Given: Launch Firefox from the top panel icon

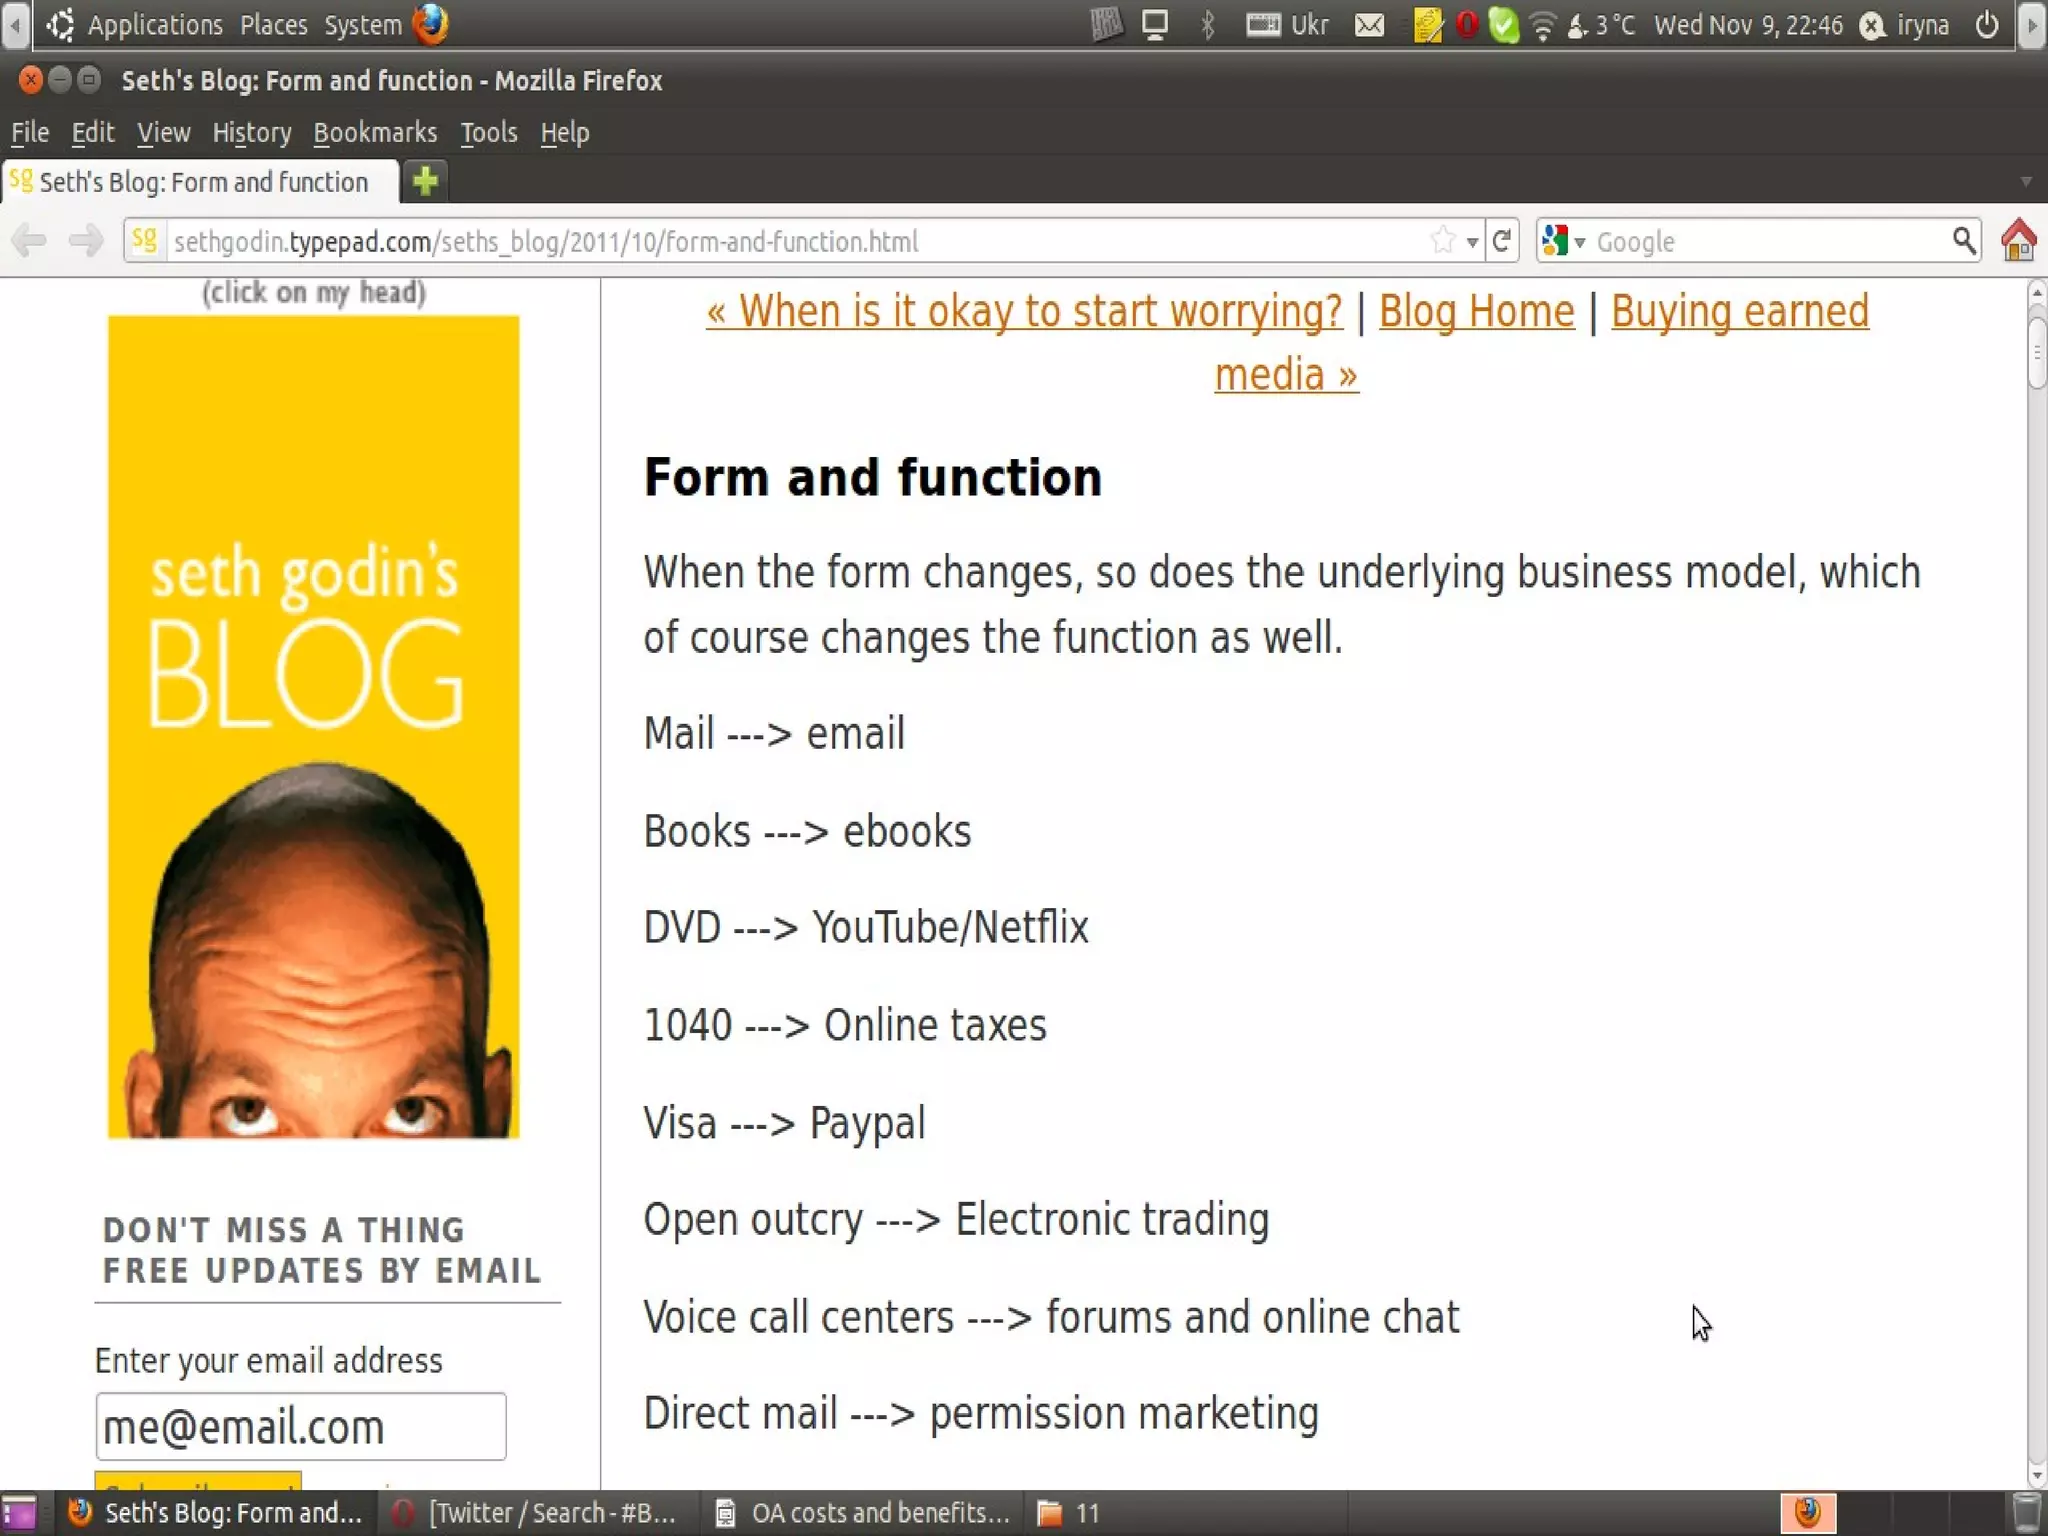Looking at the screenshot, I should pos(431,24).
